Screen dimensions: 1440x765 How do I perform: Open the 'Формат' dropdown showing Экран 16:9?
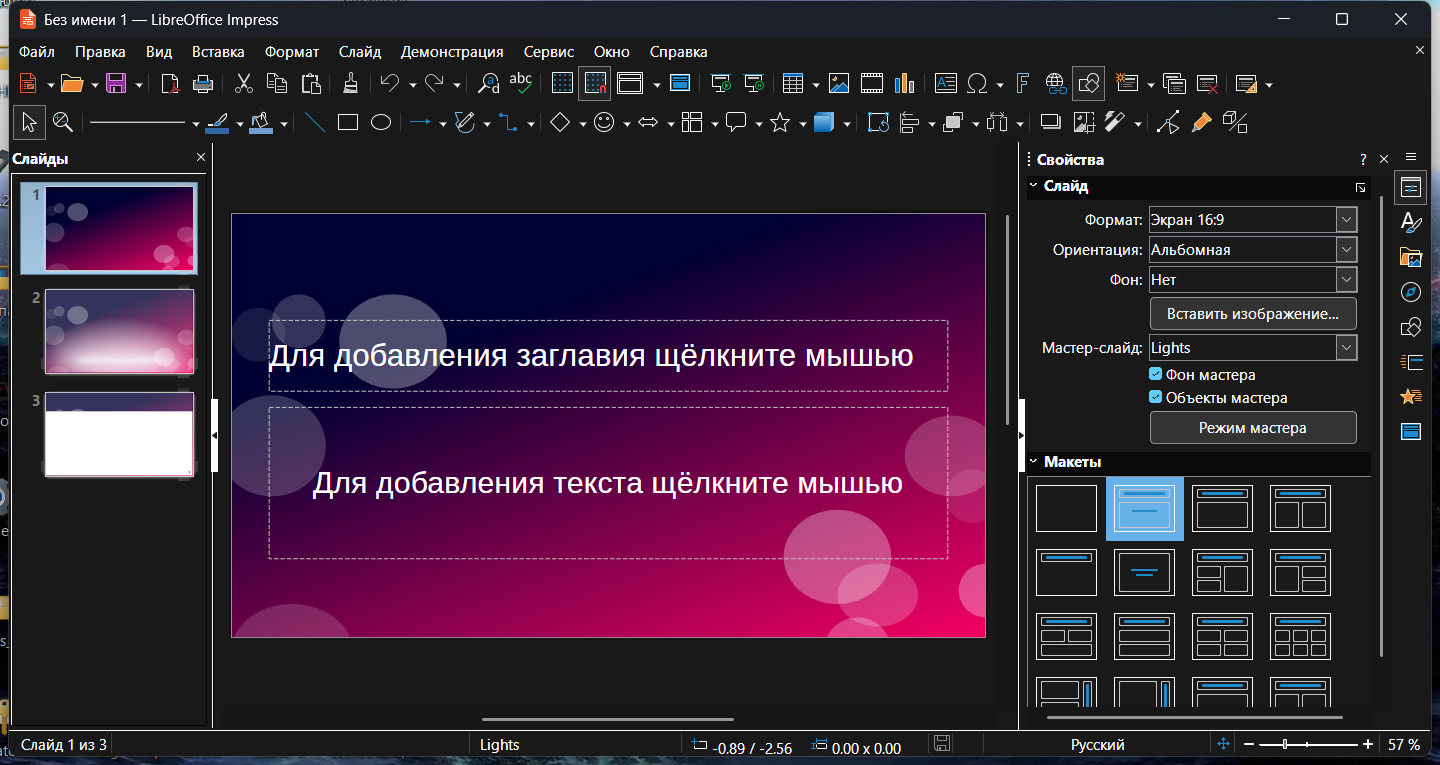(1346, 220)
